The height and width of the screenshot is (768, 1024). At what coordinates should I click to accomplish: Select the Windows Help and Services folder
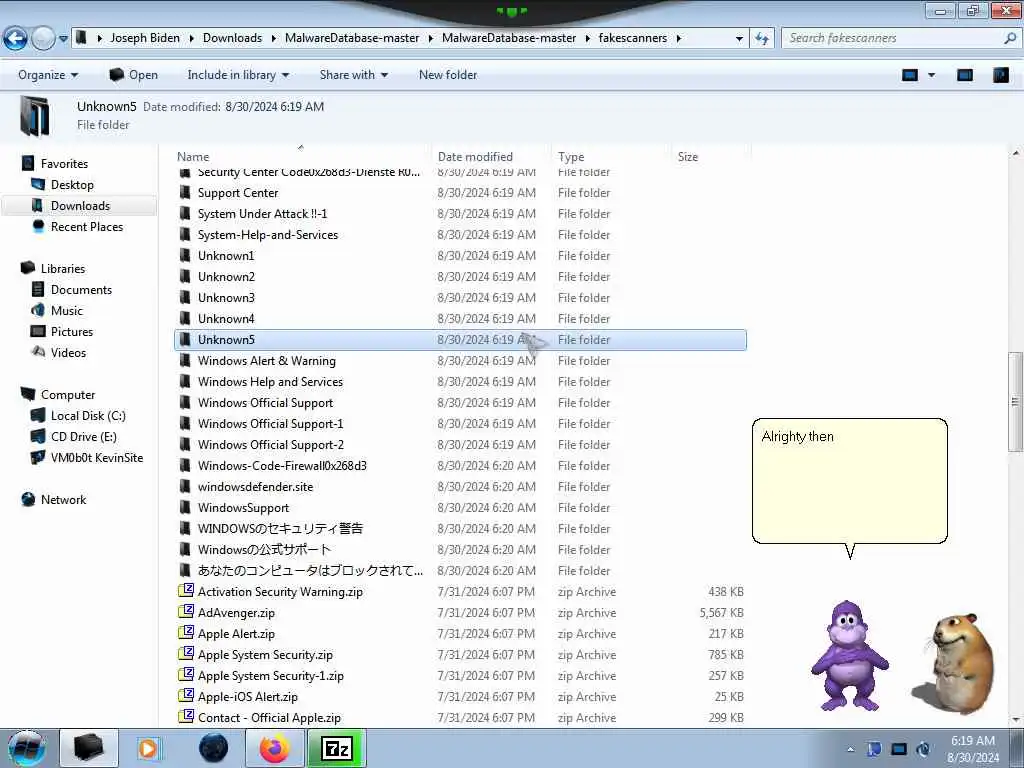(x=270, y=381)
